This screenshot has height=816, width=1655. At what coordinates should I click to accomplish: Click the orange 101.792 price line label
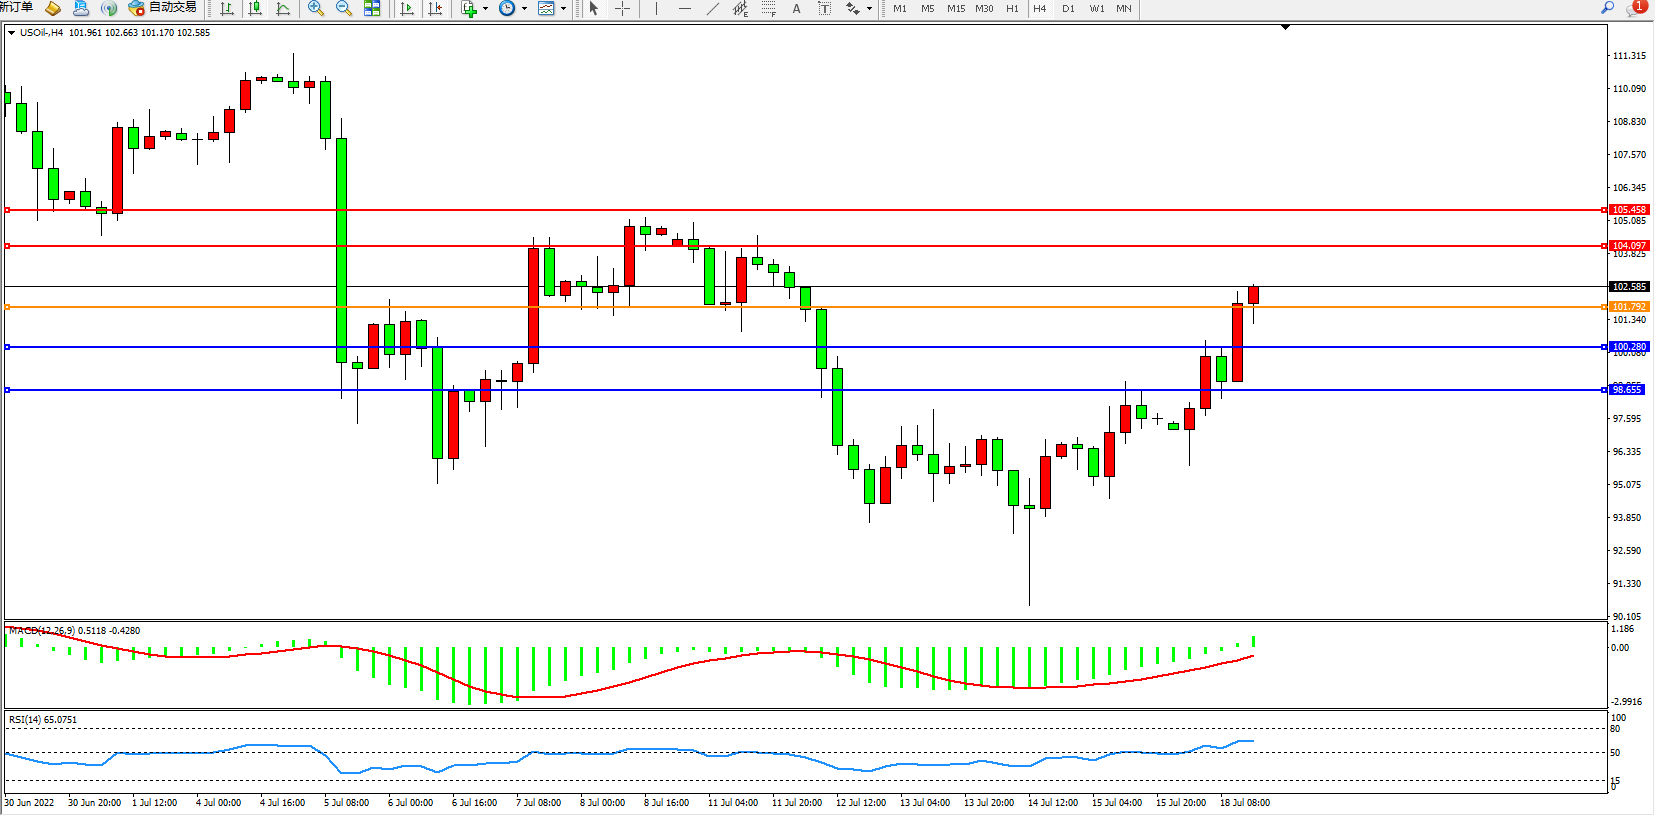(1629, 307)
